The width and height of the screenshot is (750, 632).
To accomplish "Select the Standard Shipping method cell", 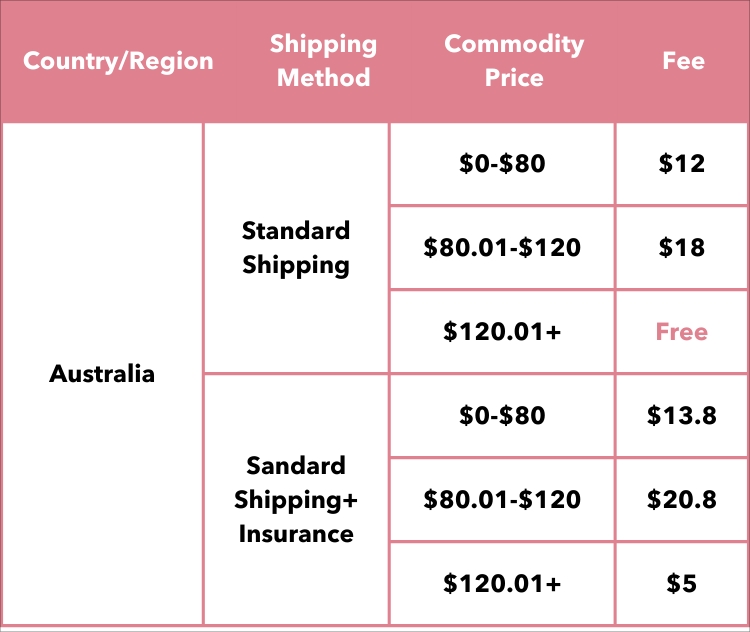I will tap(296, 248).
